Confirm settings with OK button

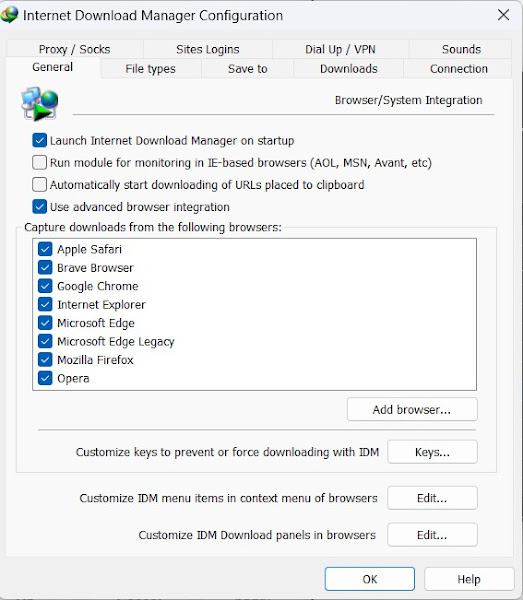click(x=370, y=579)
